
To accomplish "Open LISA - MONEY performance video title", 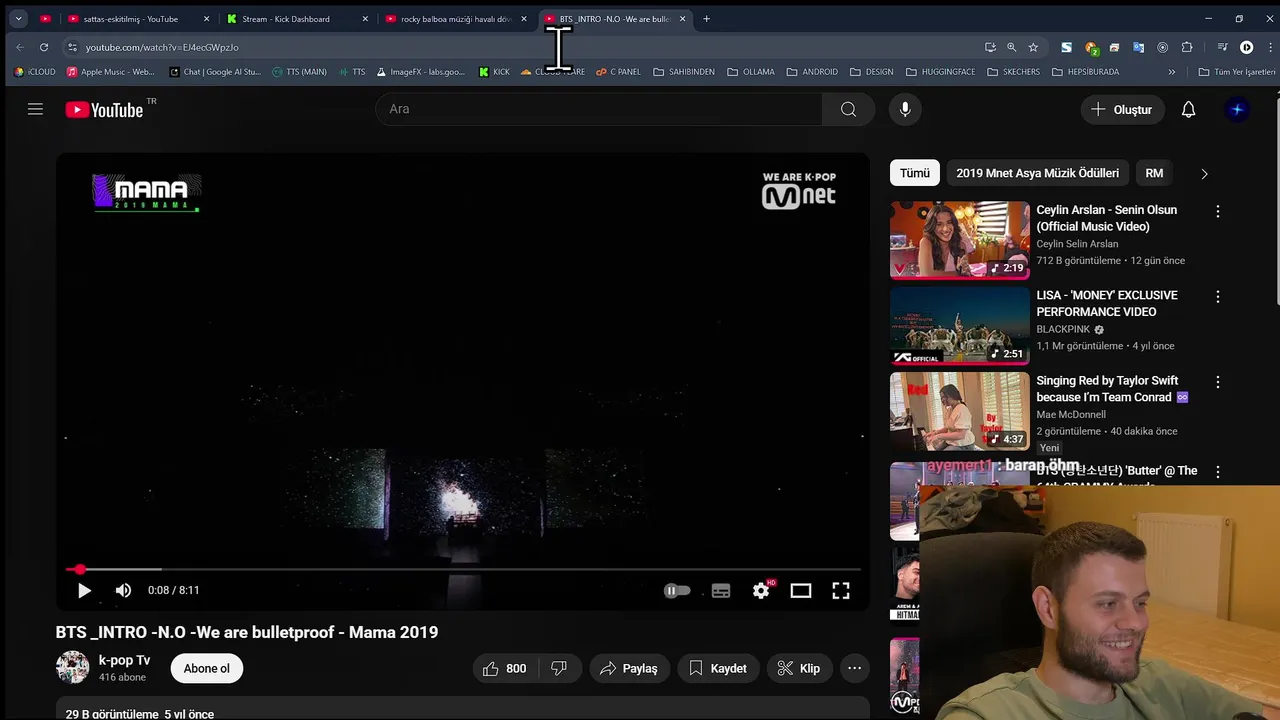I will coord(1106,303).
